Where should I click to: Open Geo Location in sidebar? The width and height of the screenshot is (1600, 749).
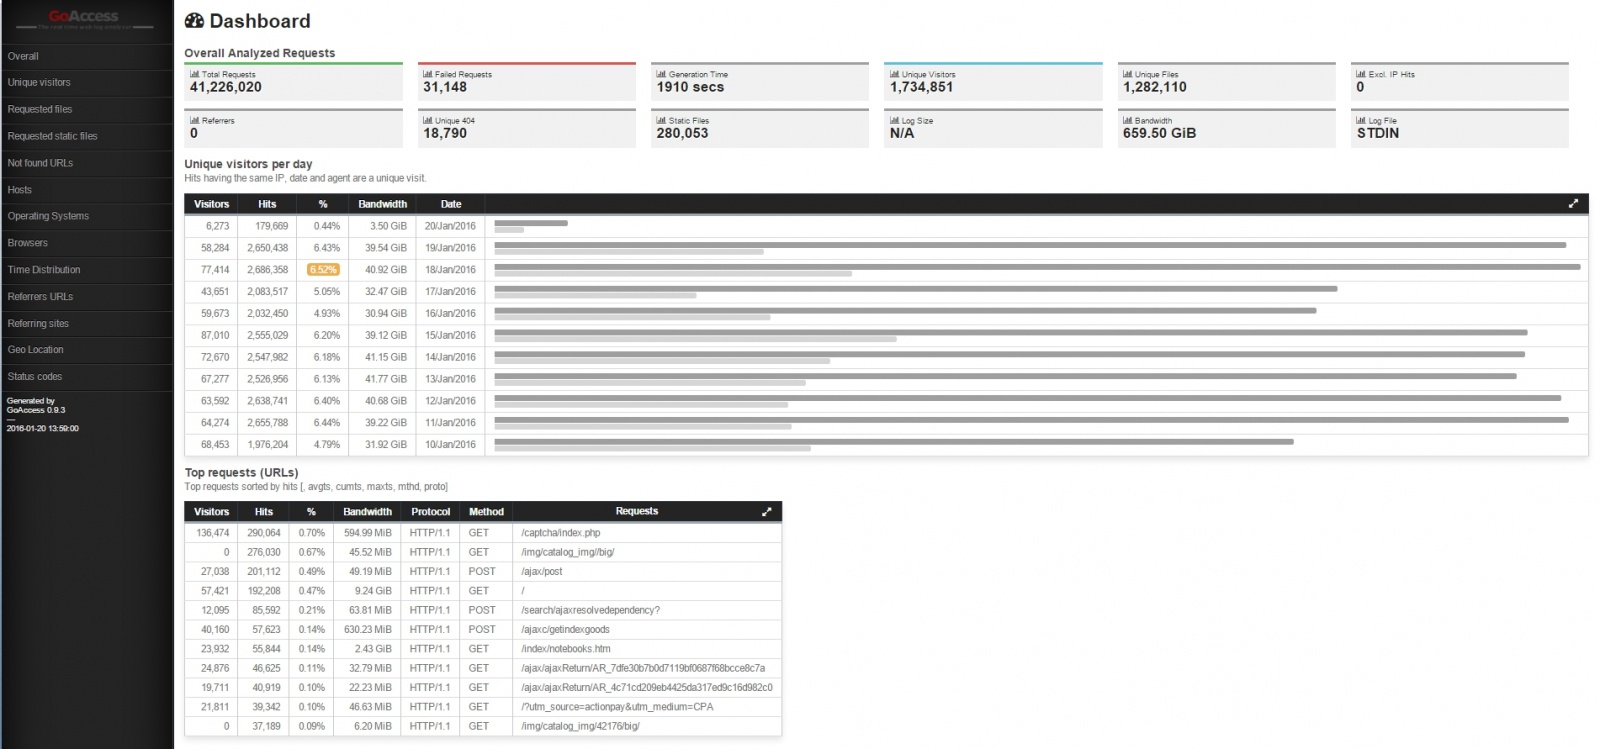pyautogui.click(x=87, y=350)
